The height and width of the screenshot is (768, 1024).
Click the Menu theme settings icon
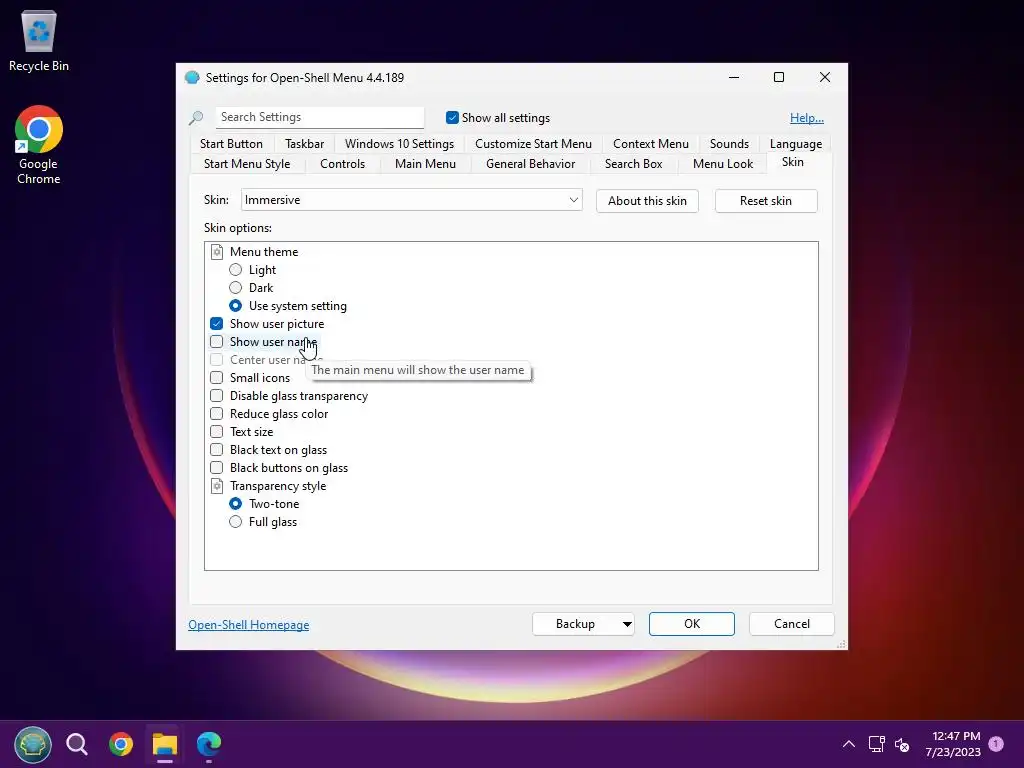217,252
